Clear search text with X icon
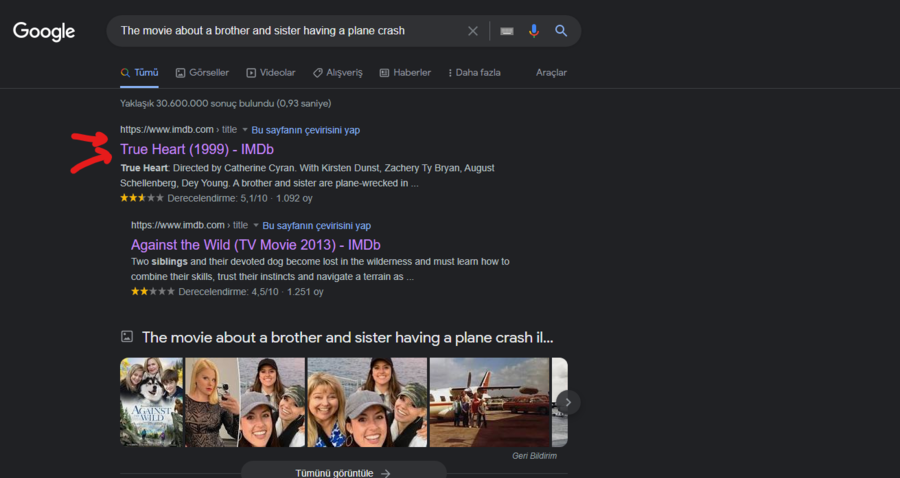The width and height of the screenshot is (900, 478). pyautogui.click(x=473, y=31)
